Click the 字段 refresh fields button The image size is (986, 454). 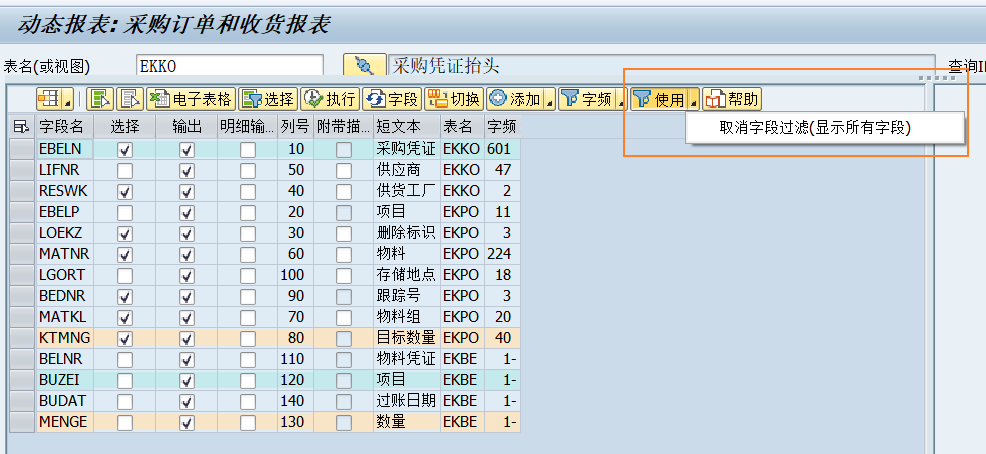pos(392,99)
